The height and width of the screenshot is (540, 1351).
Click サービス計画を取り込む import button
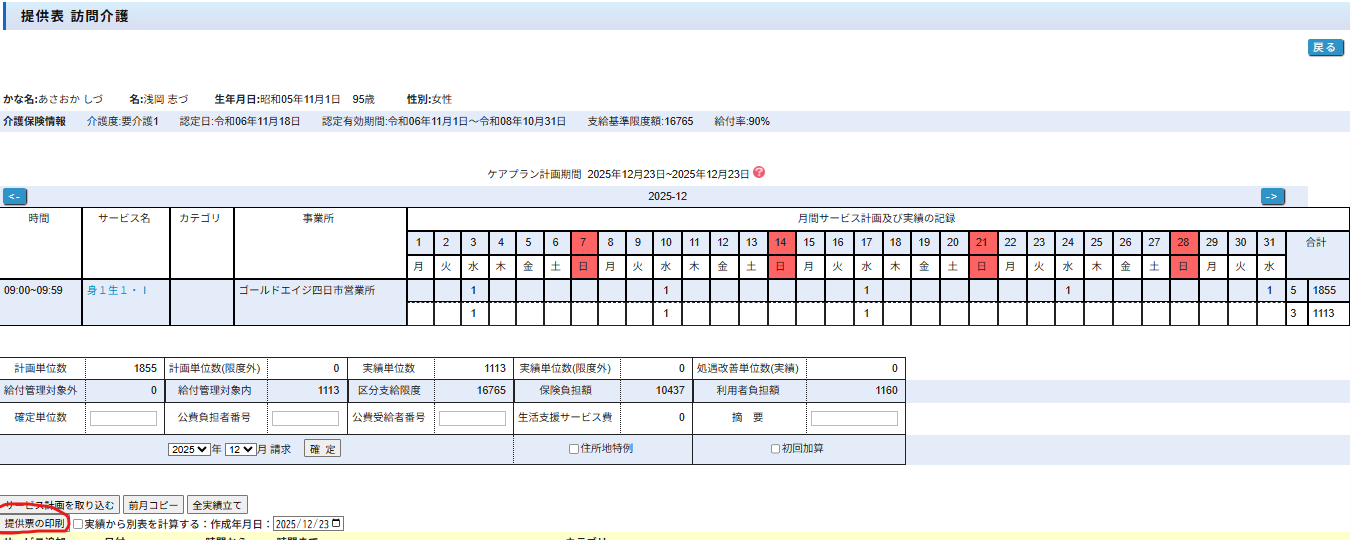pyautogui.click(x=60, y=505)
